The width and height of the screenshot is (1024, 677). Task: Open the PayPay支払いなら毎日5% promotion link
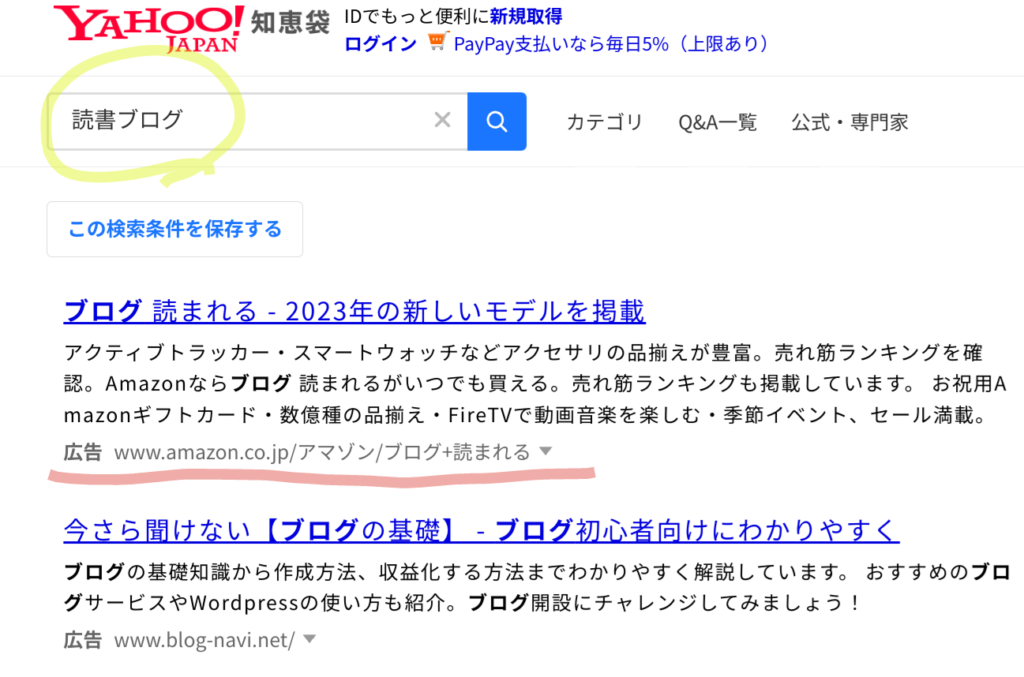(611, 44)
